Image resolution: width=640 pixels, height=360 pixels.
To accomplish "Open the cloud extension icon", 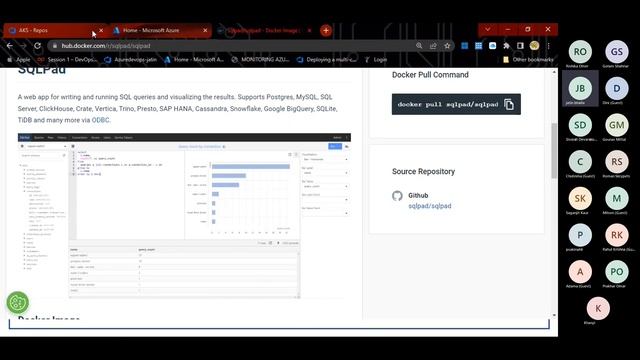I will 493,46.
